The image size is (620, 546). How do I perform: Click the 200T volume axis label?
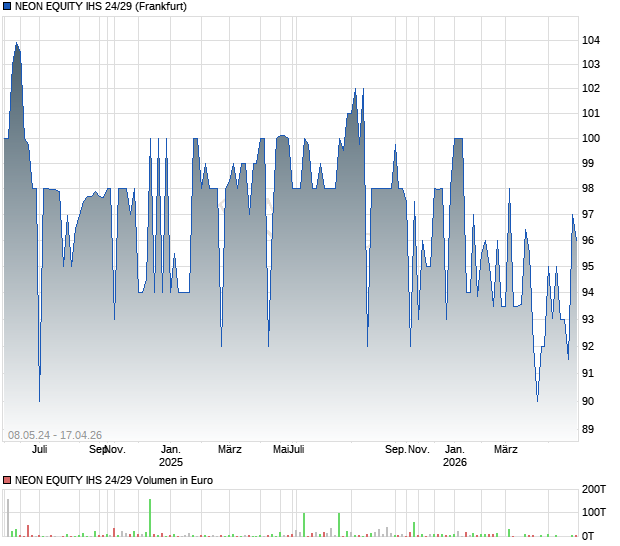pyautogui.click(x=594, y=489)
